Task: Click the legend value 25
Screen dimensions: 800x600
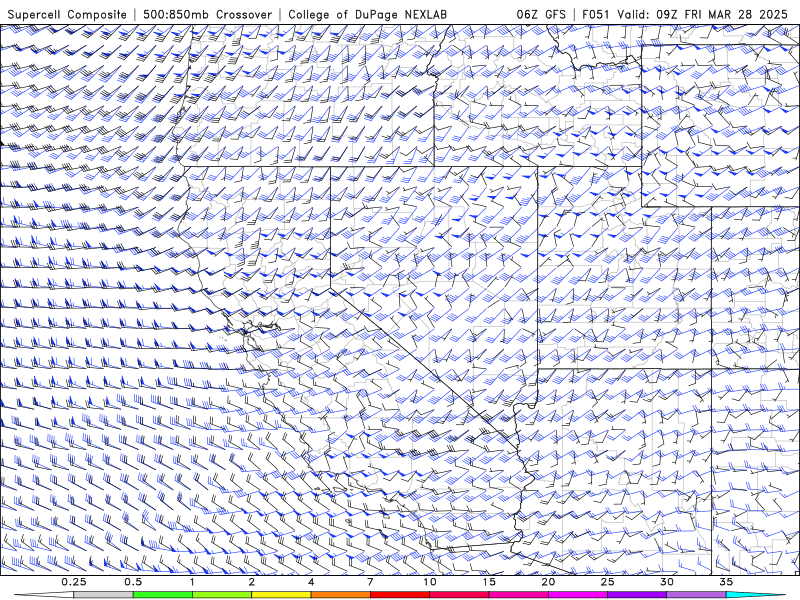Action: tap(607, 582)
